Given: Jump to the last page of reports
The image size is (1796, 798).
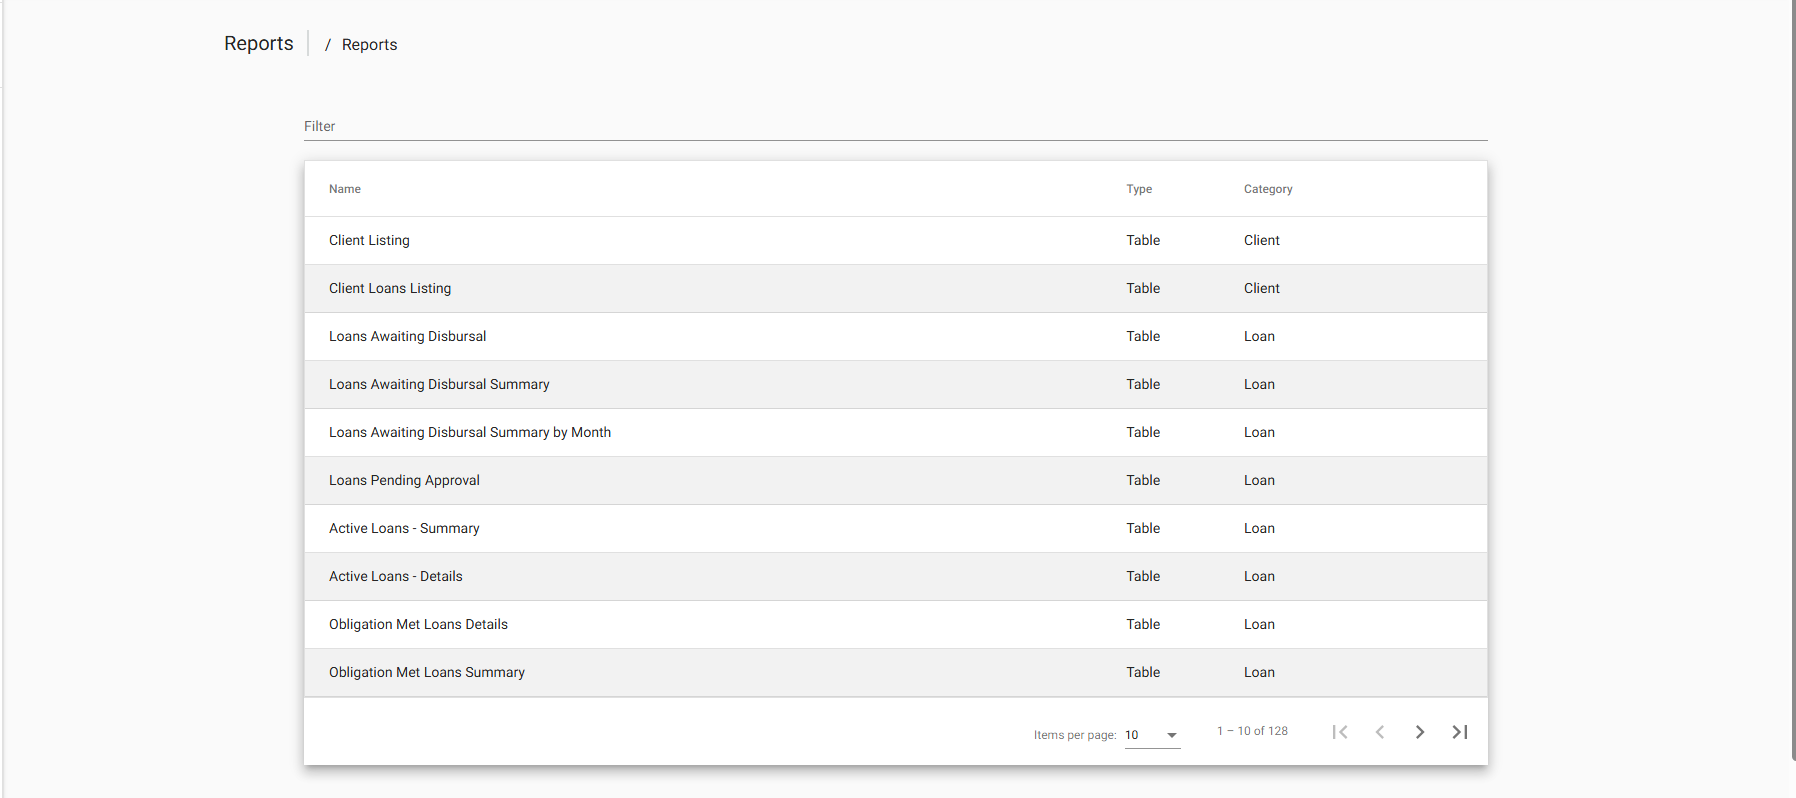Looking at the screenshot, I should point(1459,732).
